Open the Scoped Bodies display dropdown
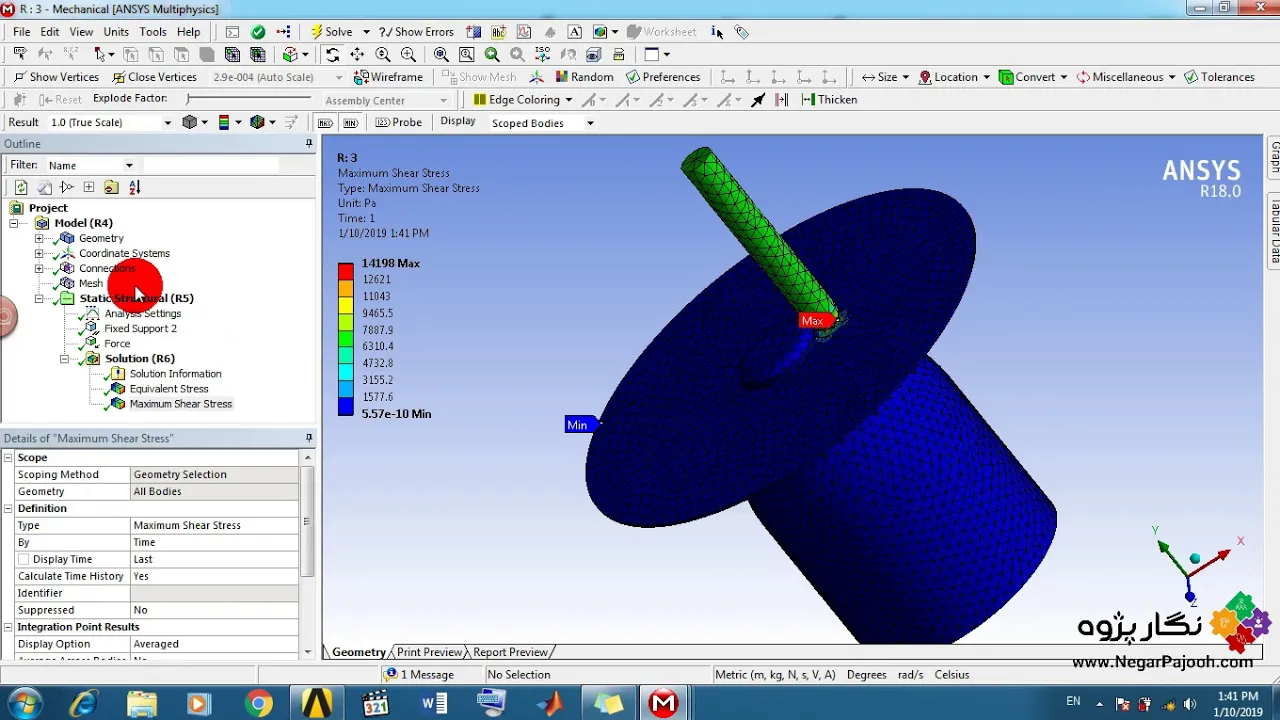 (x=590, y=123)
